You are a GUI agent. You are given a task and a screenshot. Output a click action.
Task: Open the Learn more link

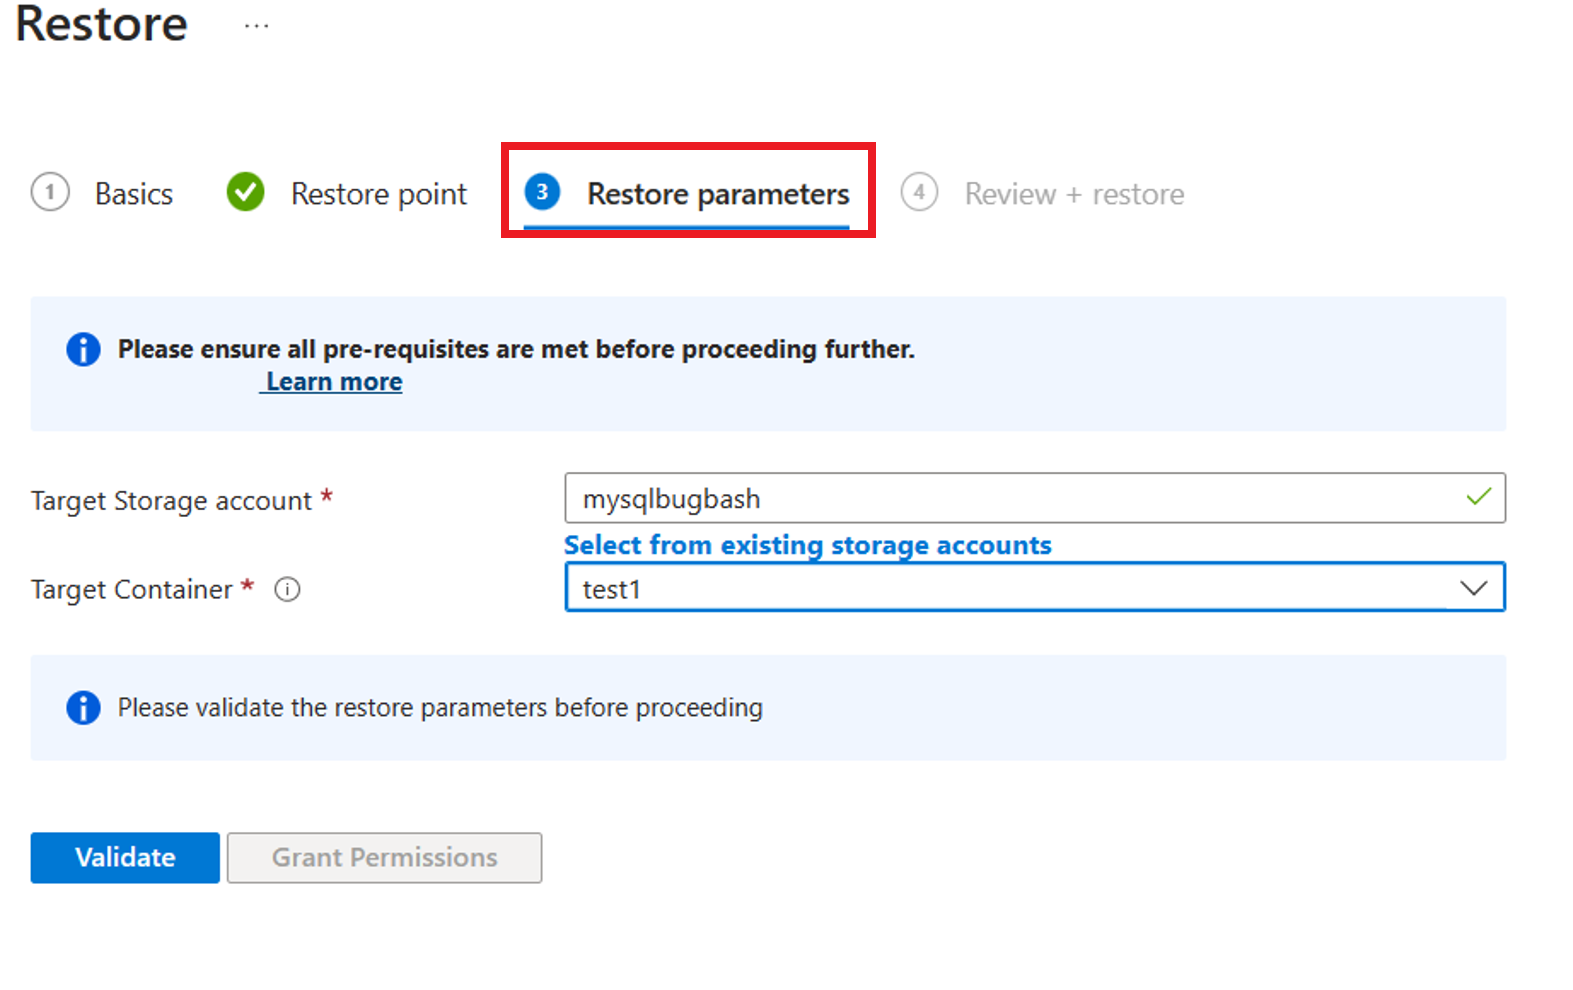334,382
